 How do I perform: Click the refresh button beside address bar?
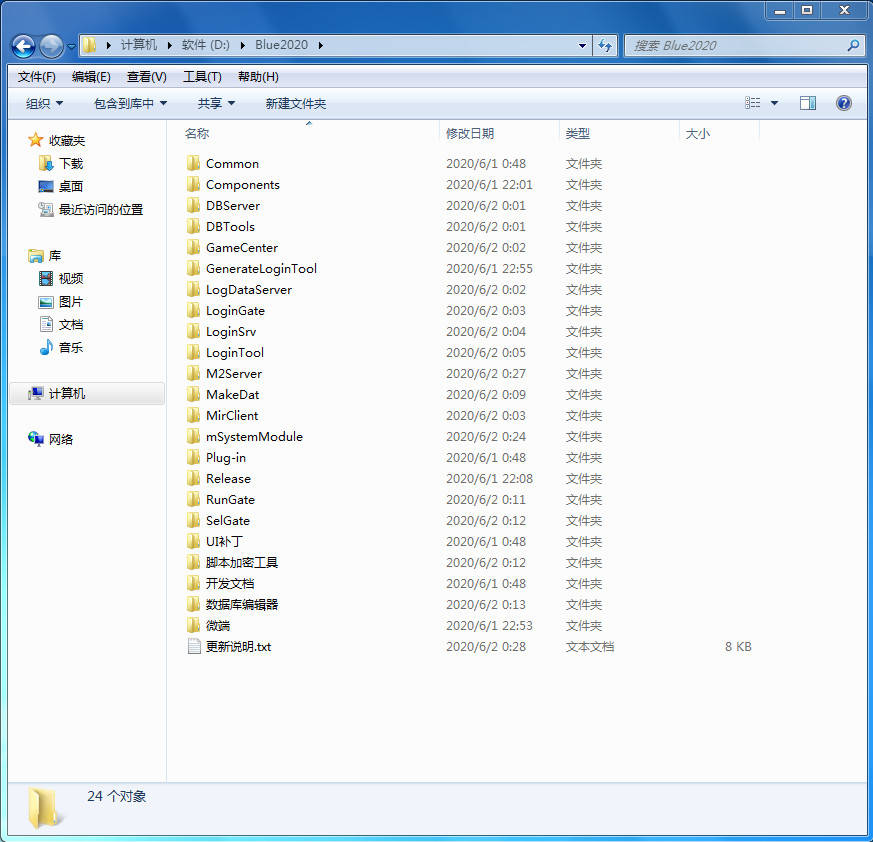[x=605, y=45]
